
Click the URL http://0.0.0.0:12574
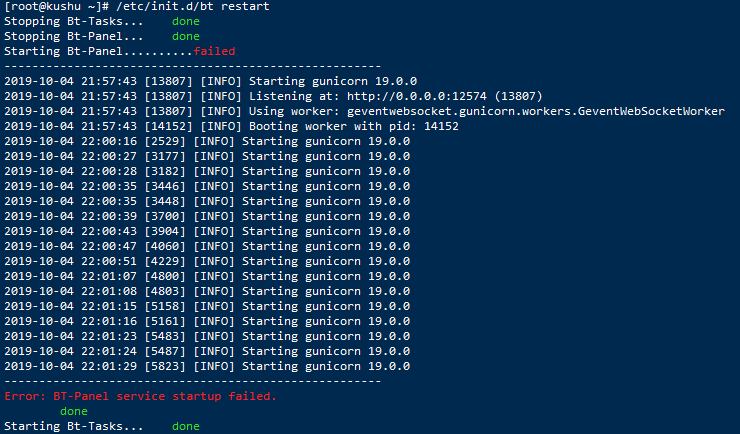coord(417,96)
